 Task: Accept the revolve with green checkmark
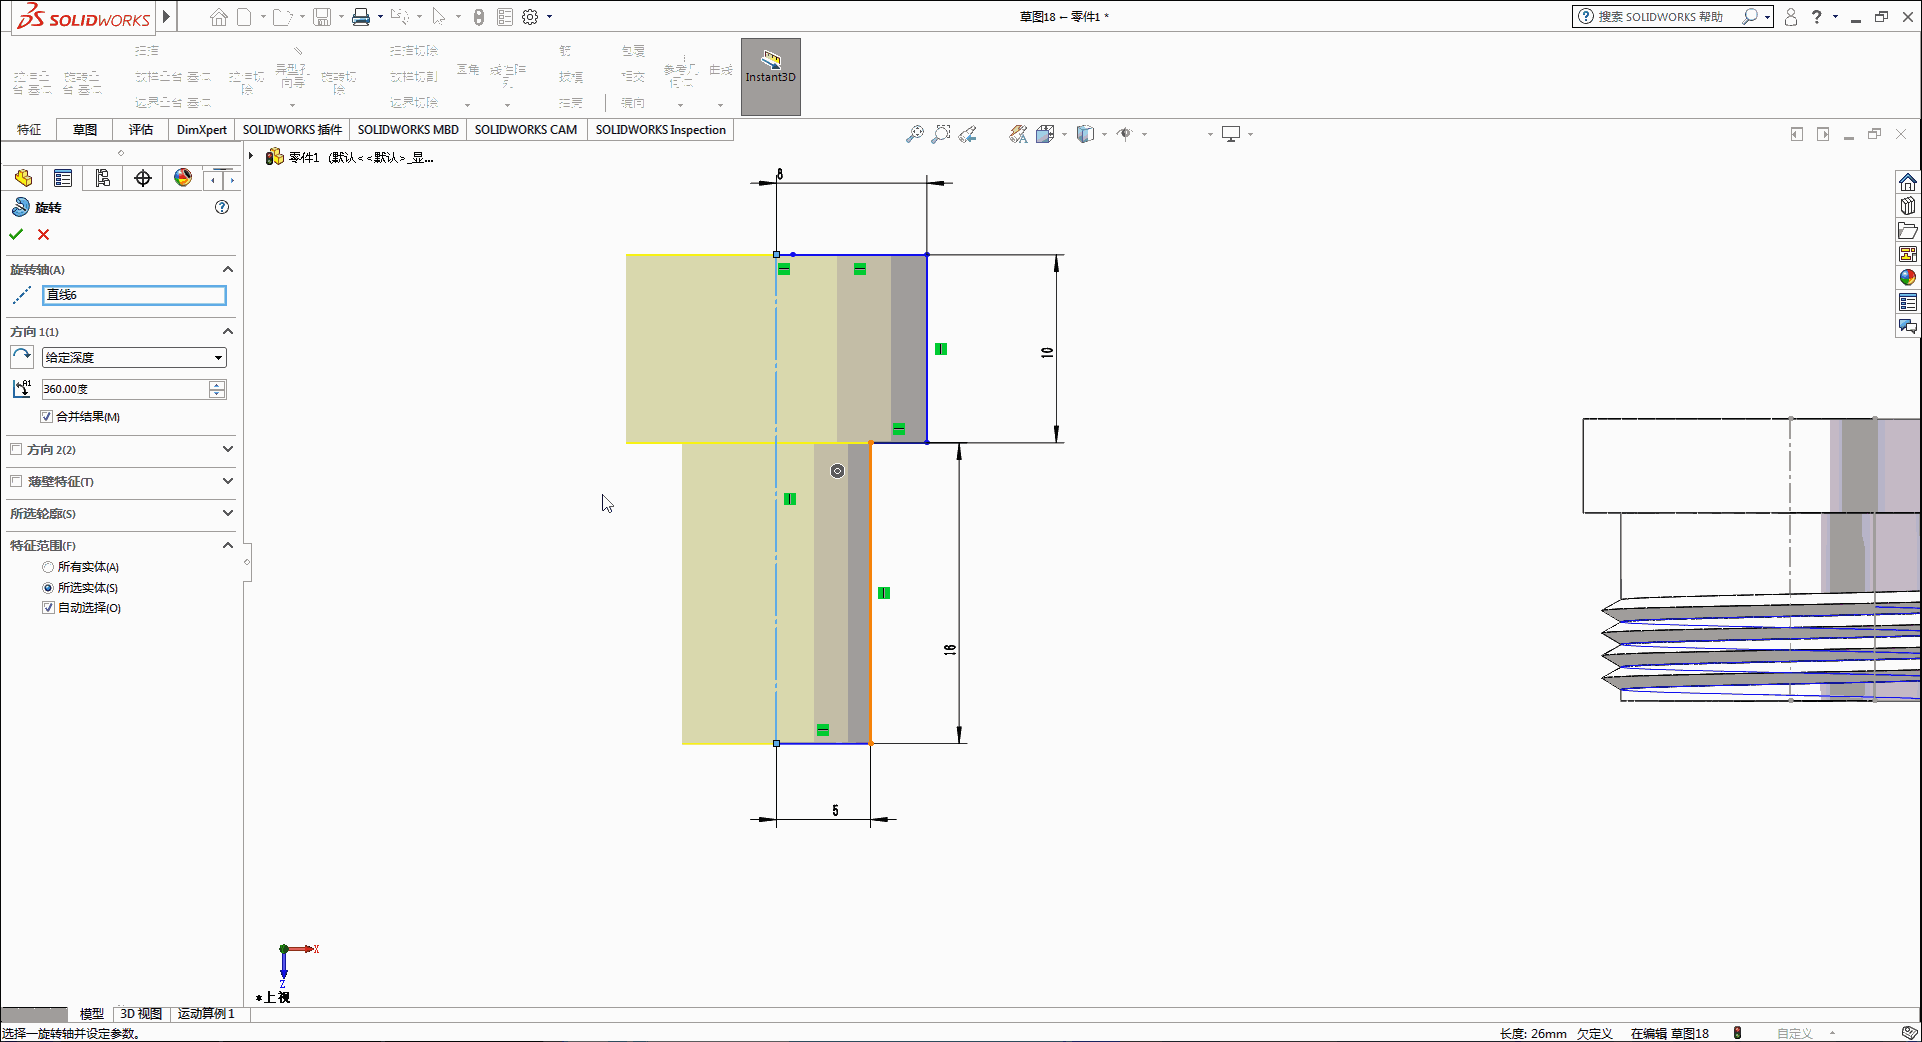(x=16, y=234)
